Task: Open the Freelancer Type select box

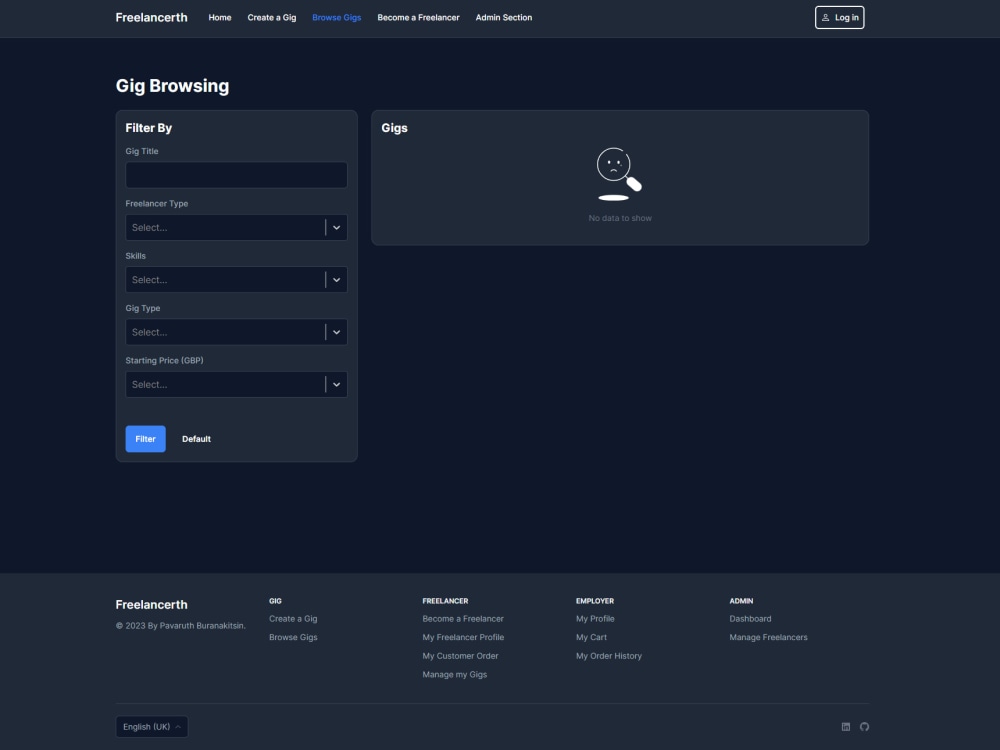Action: pyautogui.click(x=237, y=227)
